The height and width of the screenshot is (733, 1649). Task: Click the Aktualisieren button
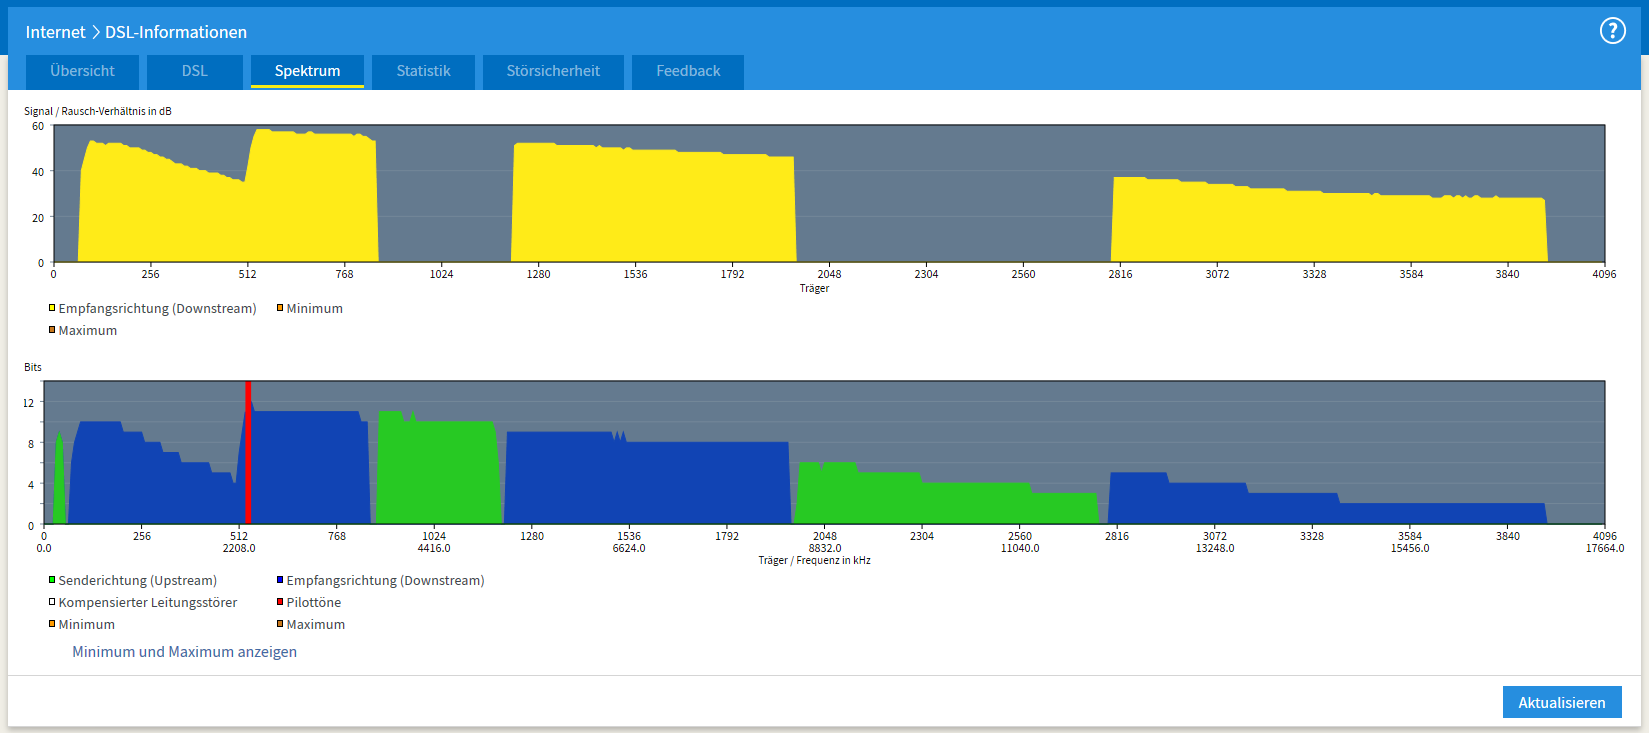[x=1562, y=702]
